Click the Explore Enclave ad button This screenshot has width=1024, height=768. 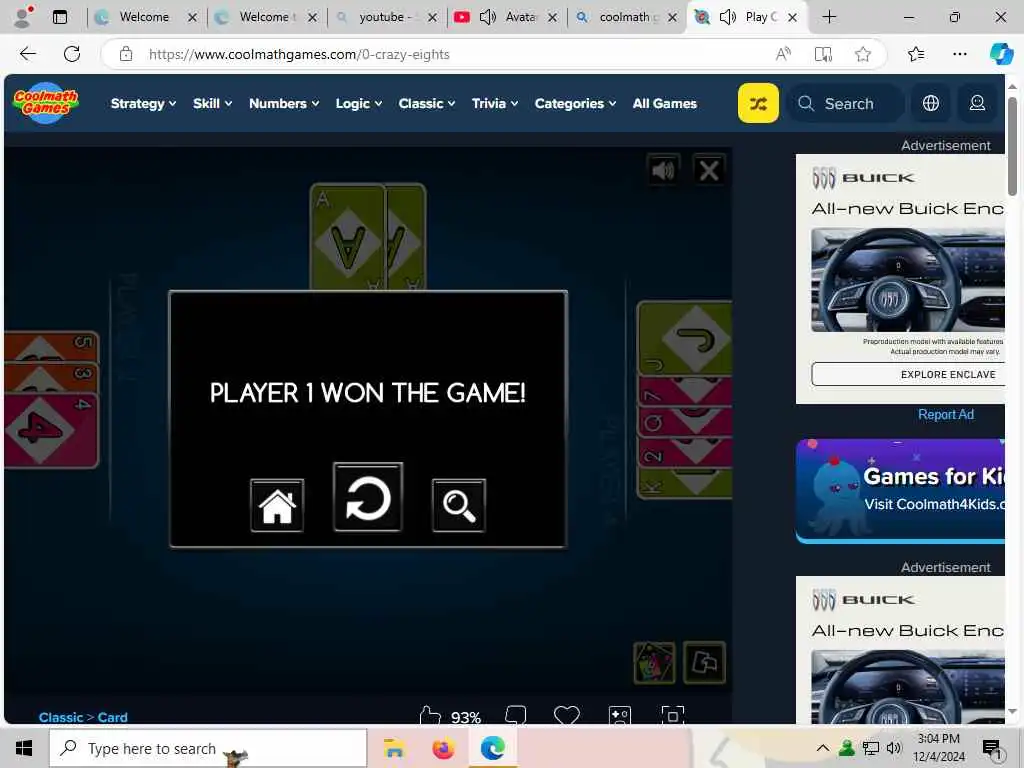pos(908,374)
